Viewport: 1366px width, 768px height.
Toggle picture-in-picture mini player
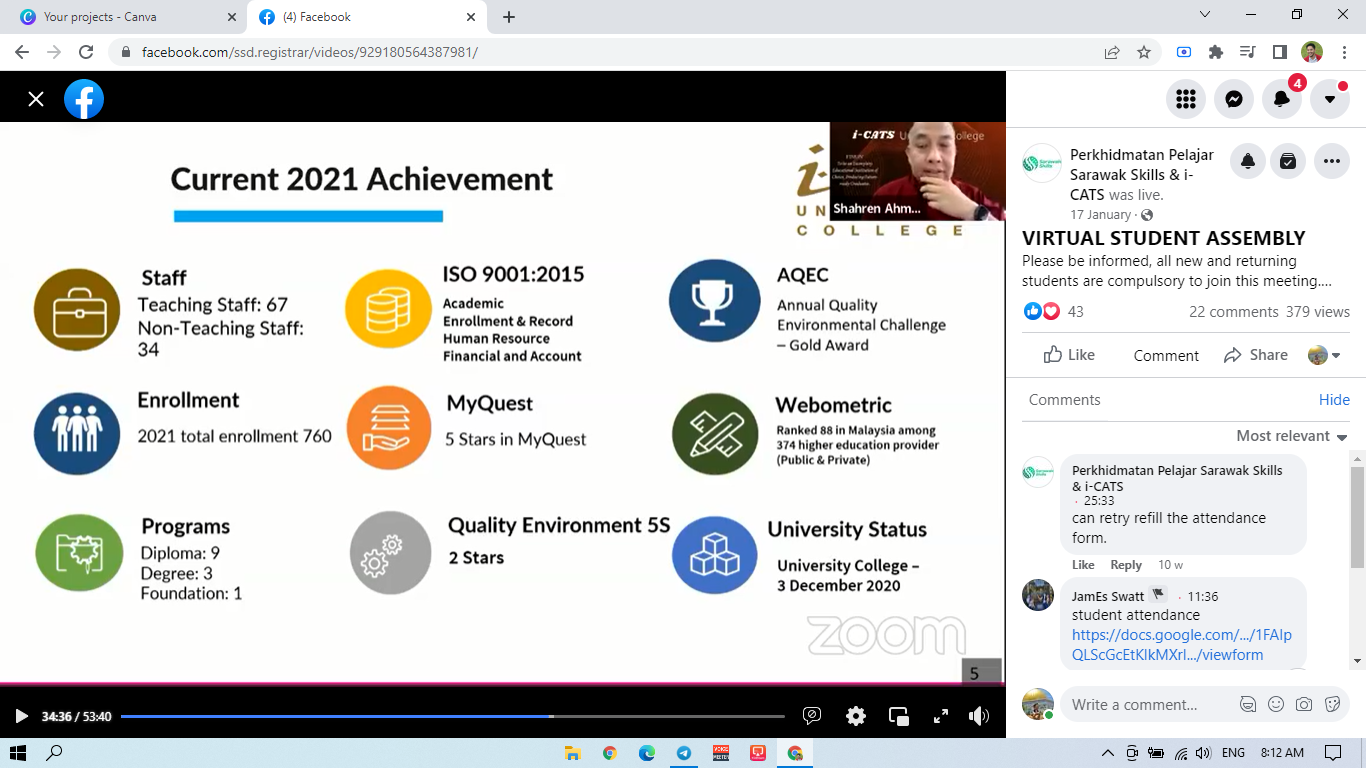pos(898,716)
